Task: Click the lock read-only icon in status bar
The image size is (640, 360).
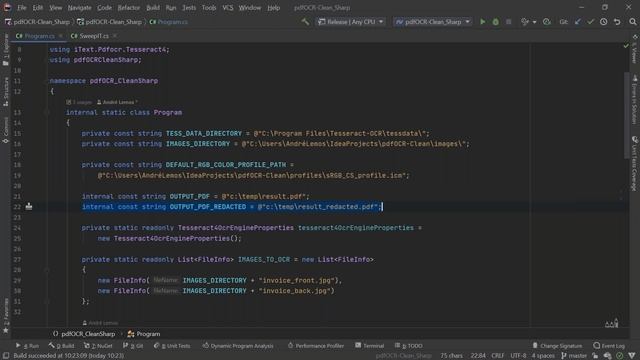Action: click(596, 356)
